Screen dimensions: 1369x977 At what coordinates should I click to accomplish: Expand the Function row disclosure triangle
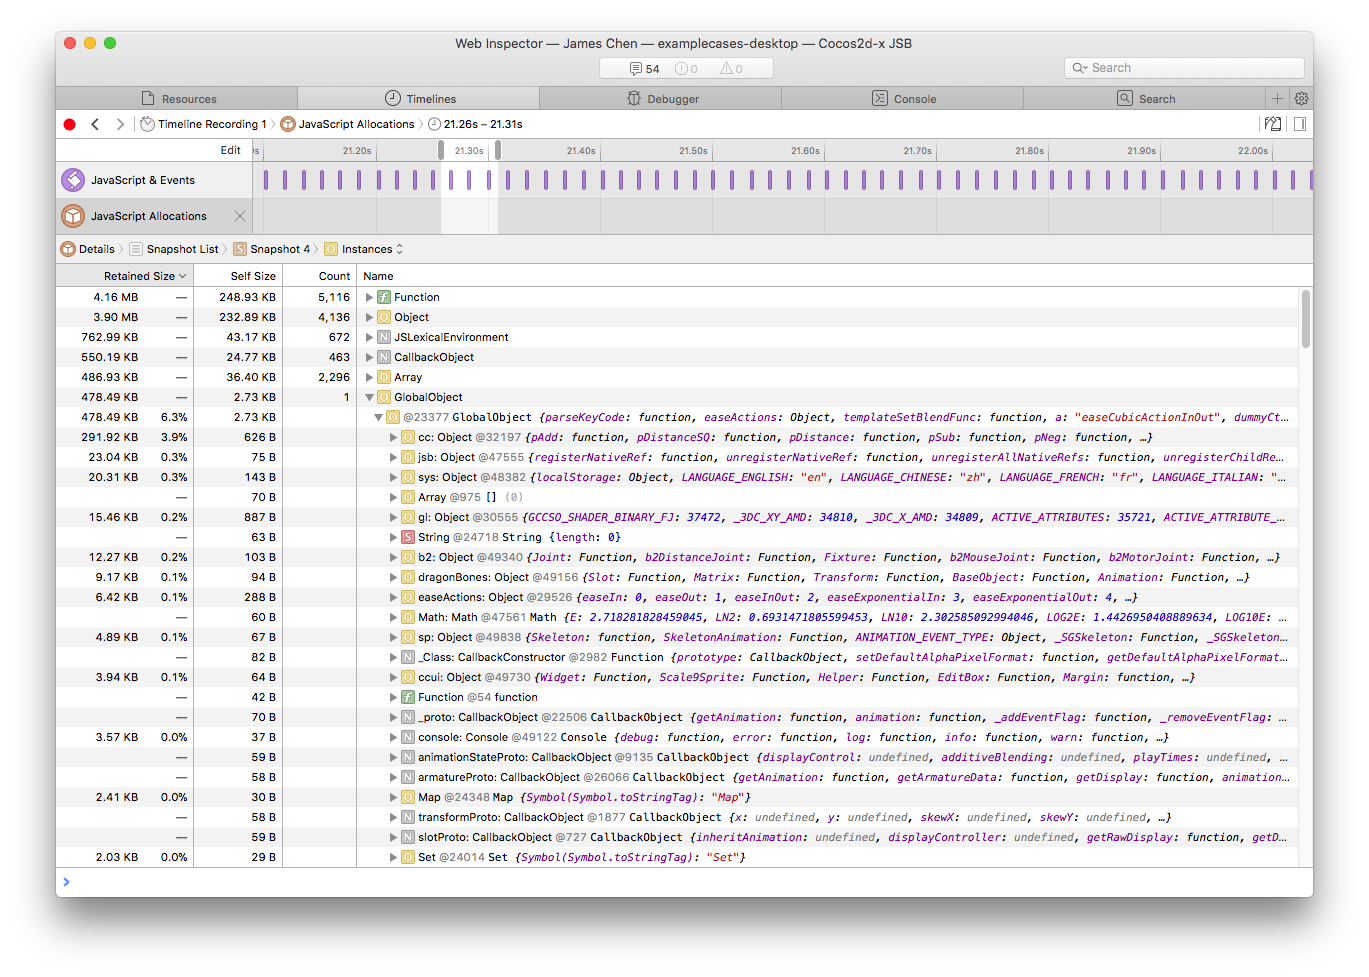(369, 297)
